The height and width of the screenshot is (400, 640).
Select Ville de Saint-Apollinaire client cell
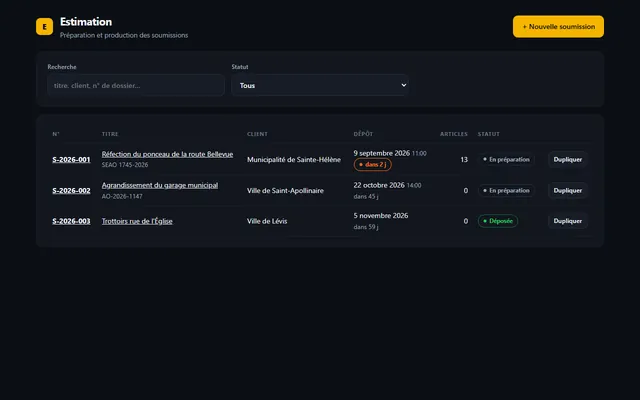[x=285, y=191]
